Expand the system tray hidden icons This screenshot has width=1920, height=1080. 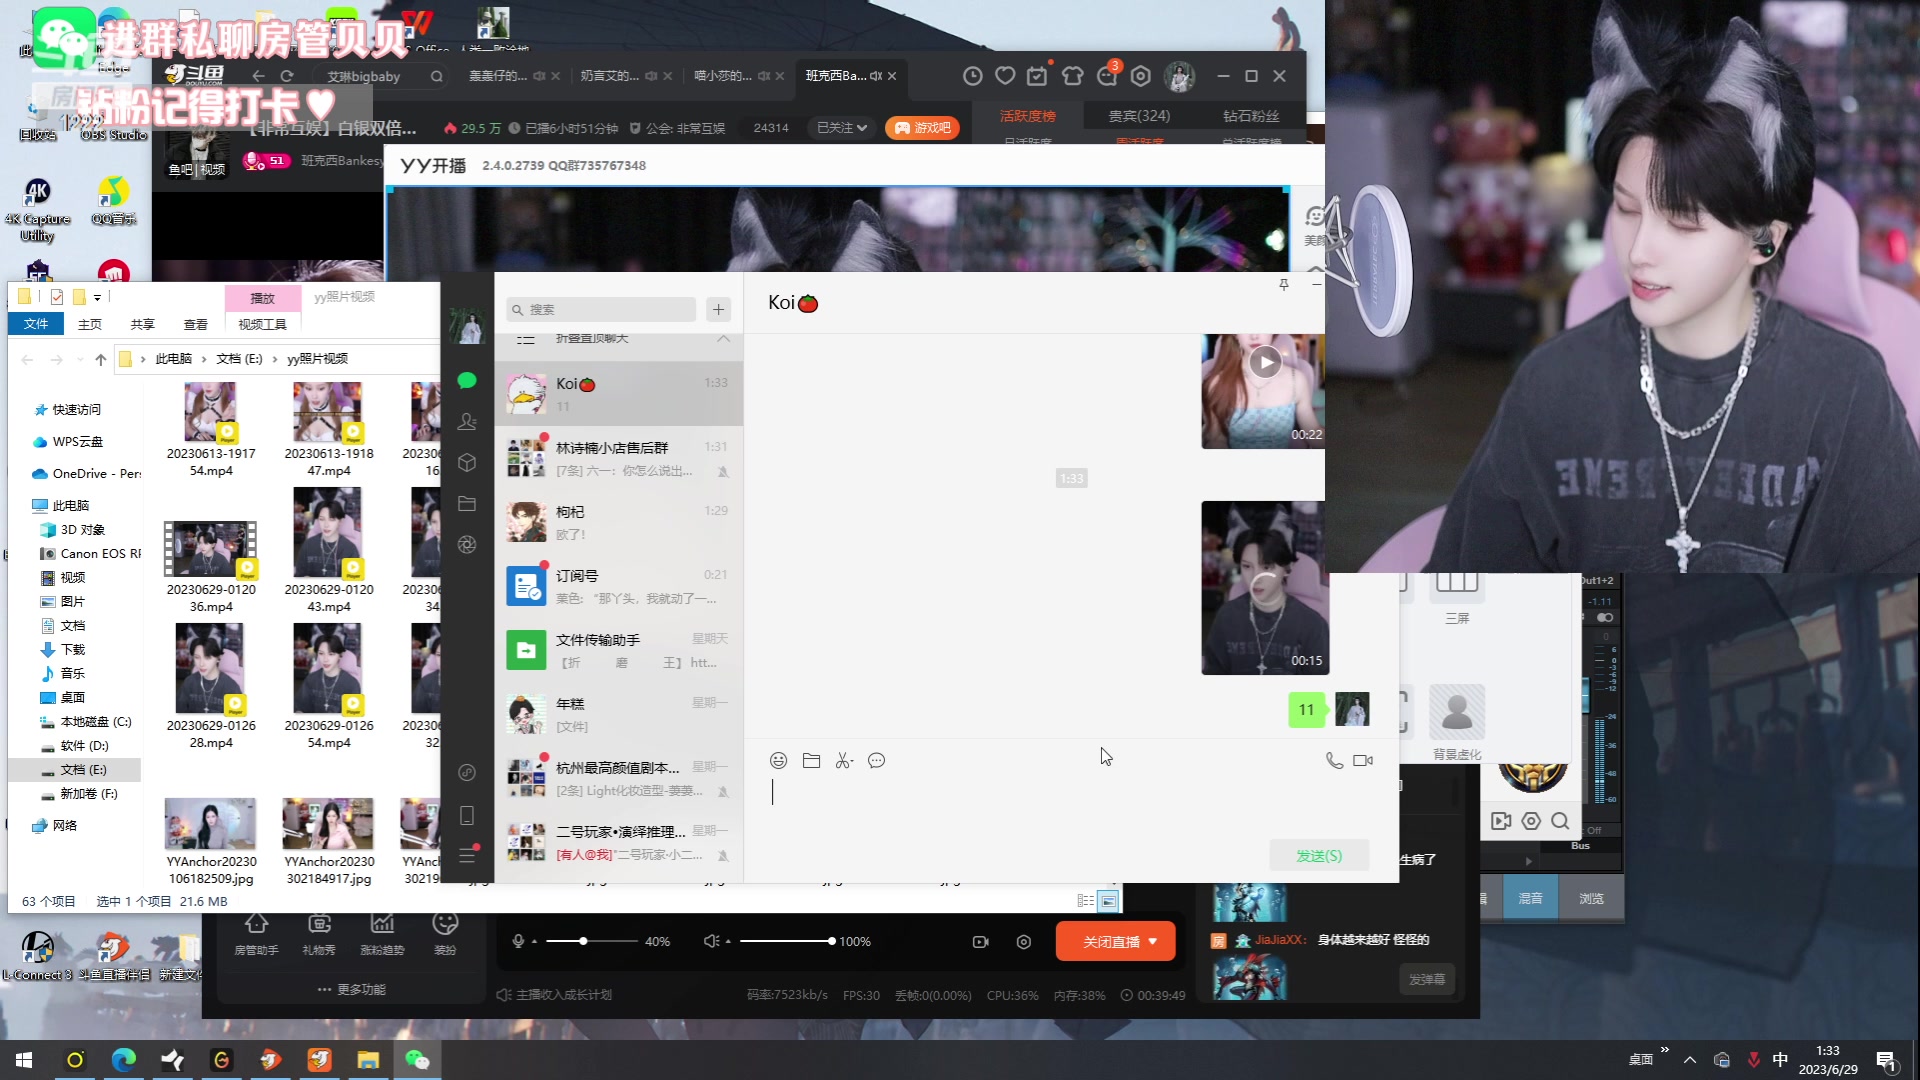(x=1690, y=1060)
